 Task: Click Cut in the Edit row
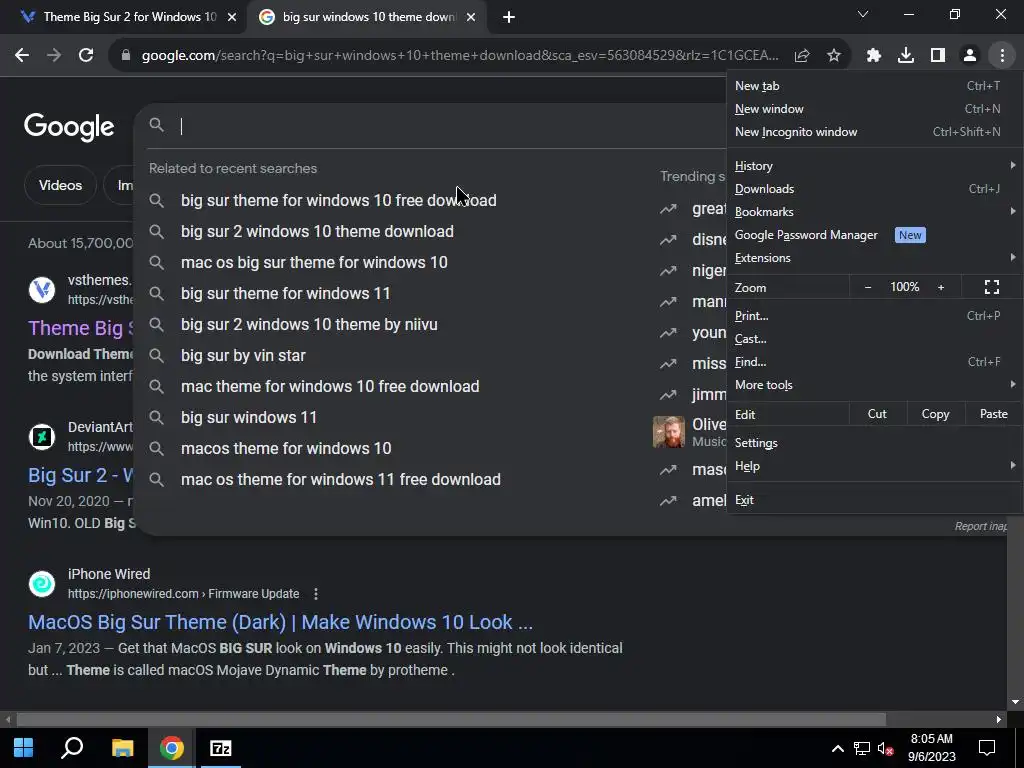(877, 414)
